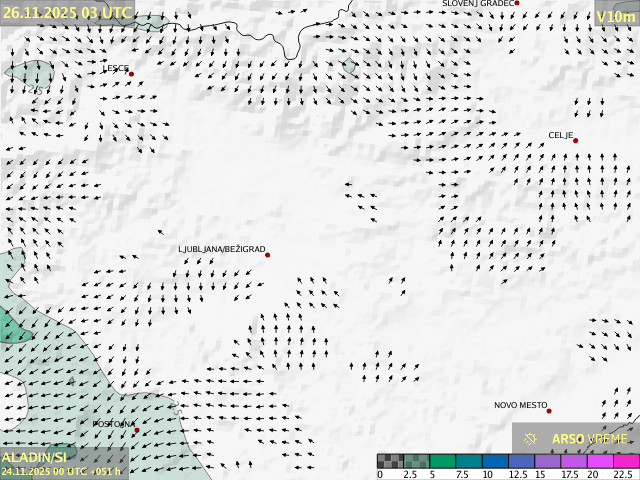Image resolution: width=640 pixels, height=480 pixels.
Task: Click the forecast run time 24.11.2025 00 UTC
Action: click(61, 471)
